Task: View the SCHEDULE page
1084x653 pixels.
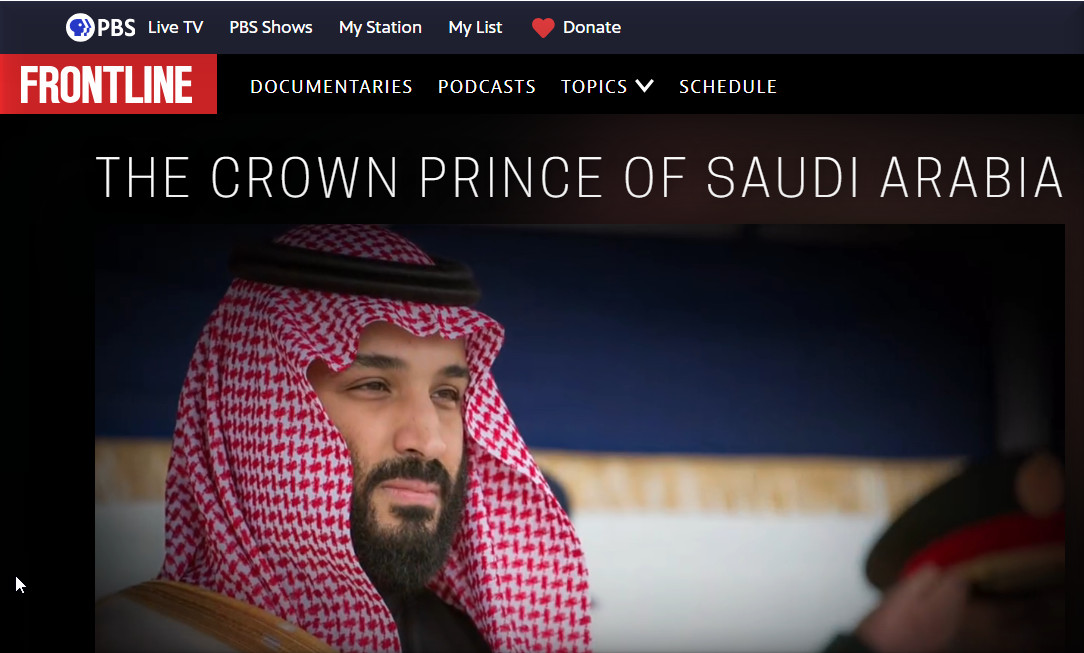Action: (x=728, y=86)
